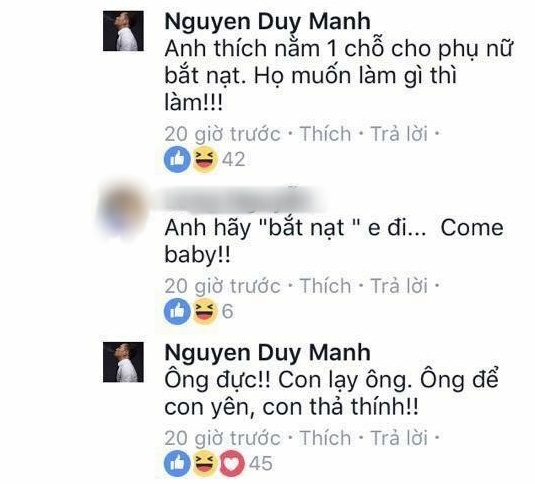
Task: Click the haha emoji beside count 42
Action: pyautogui.click(x=205, y=159)
